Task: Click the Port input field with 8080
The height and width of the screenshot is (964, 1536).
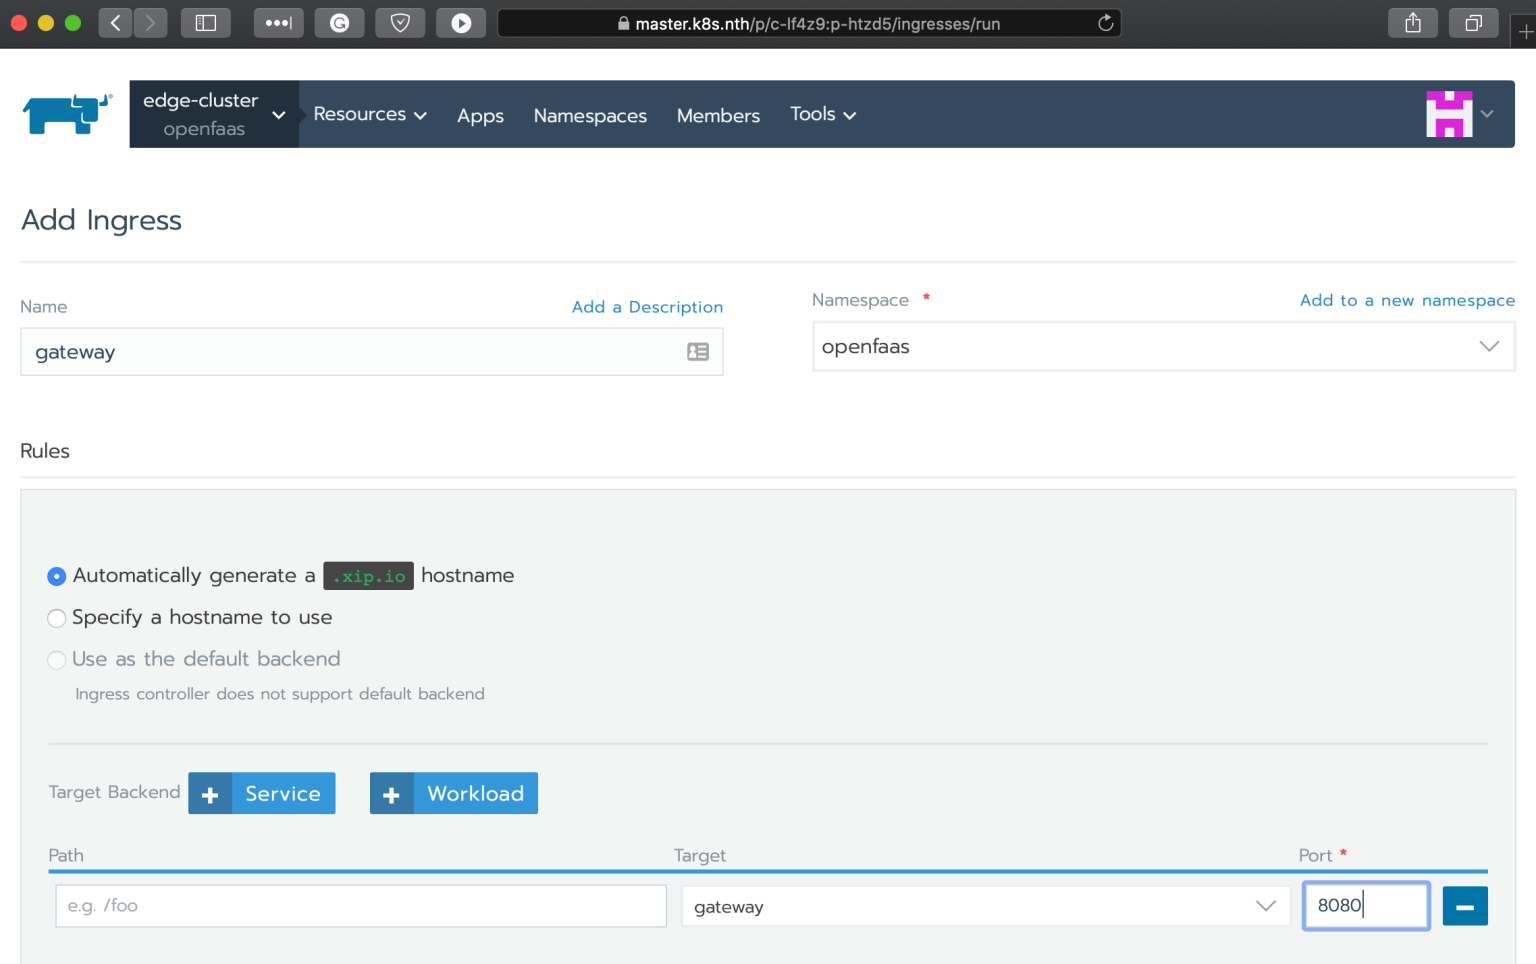Action: click(1366, 906)
